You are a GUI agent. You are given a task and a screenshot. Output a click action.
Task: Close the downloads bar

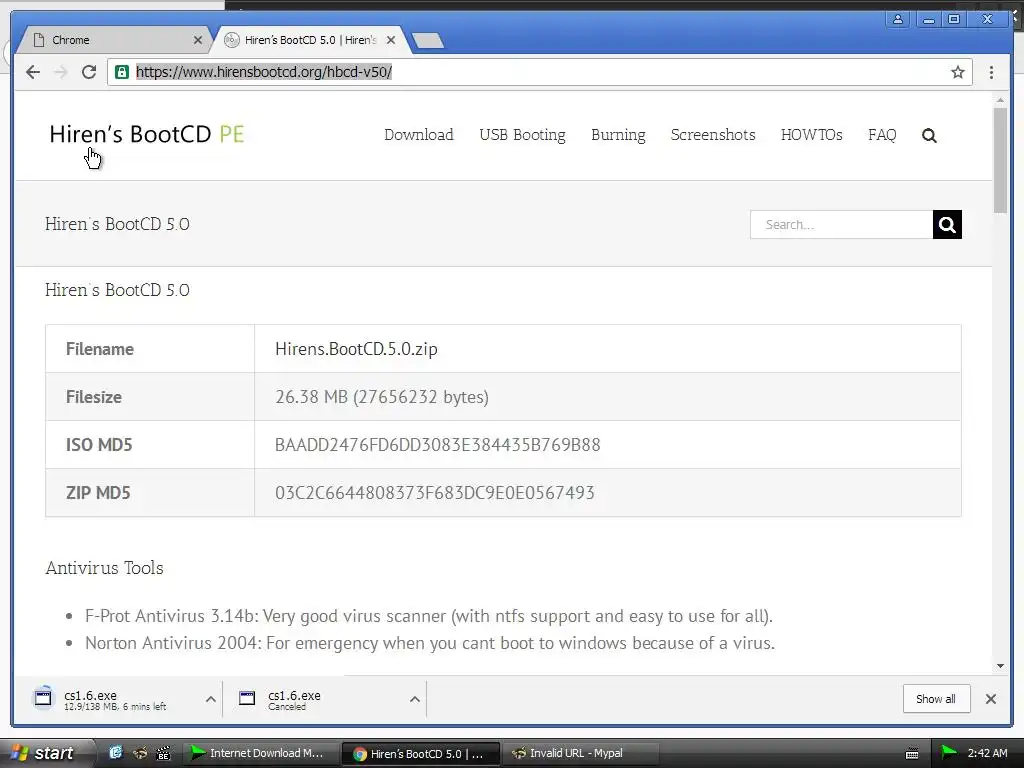pos(991,699)
